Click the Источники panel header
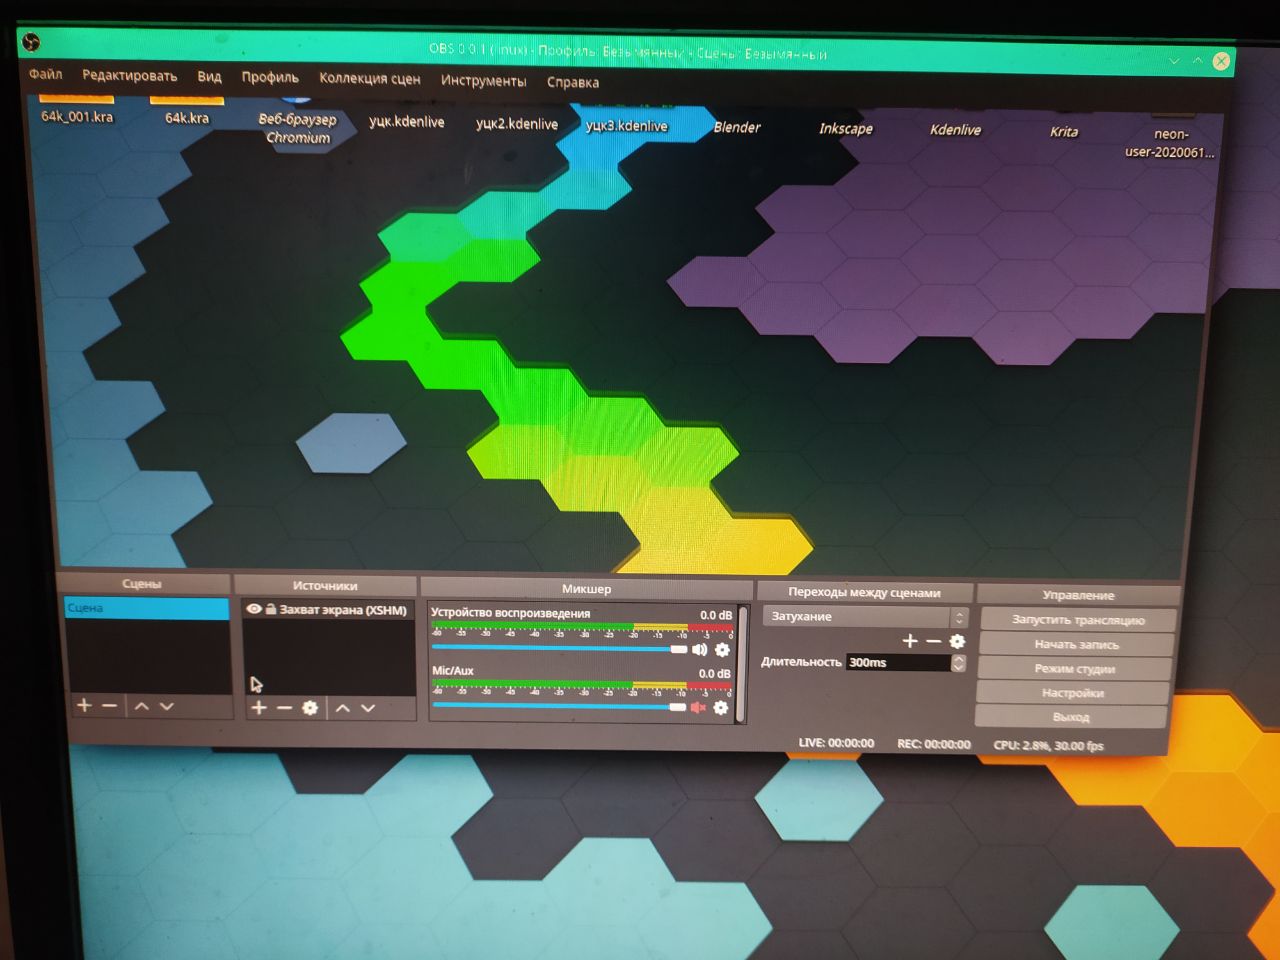 (325, 586)
